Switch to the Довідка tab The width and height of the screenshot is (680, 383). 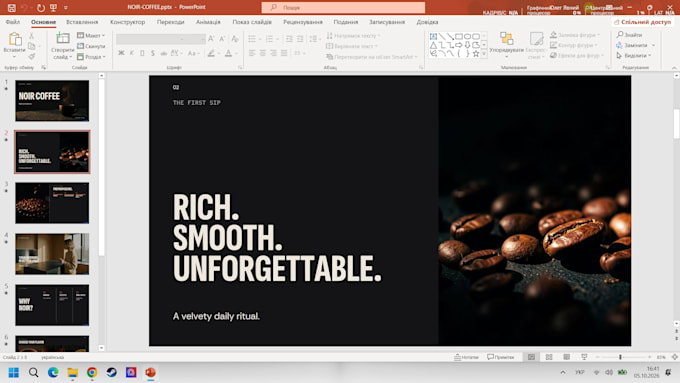click(x=427, y=22)
